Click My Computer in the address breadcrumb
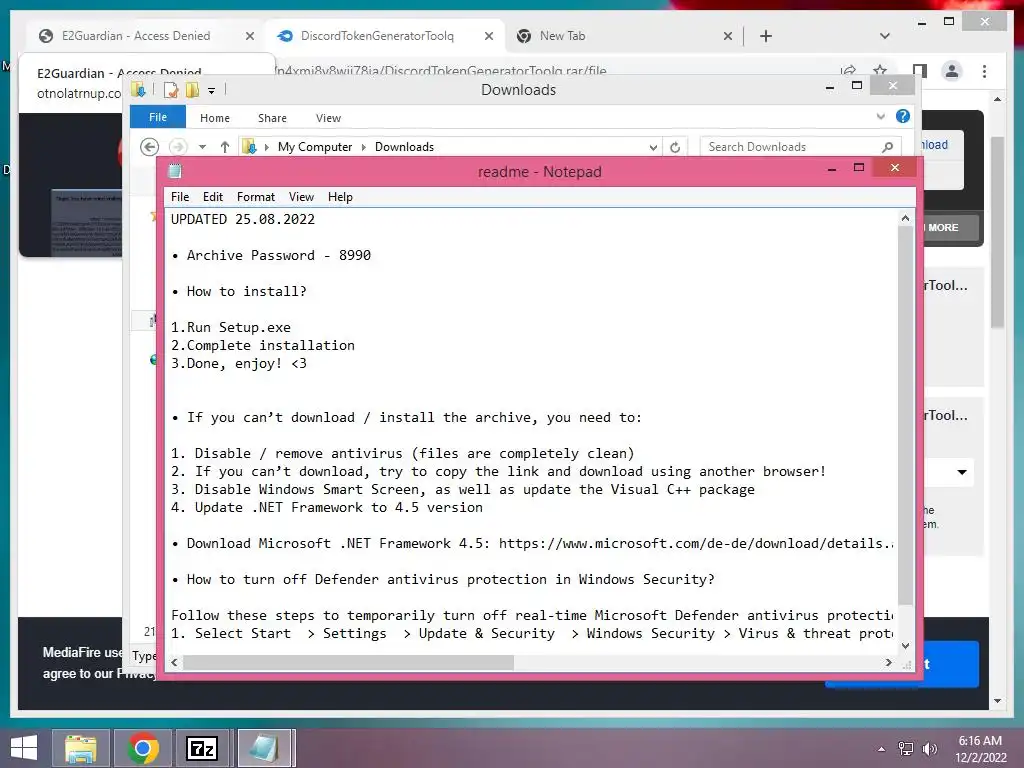1024x768 pixels. coord(314,147)
